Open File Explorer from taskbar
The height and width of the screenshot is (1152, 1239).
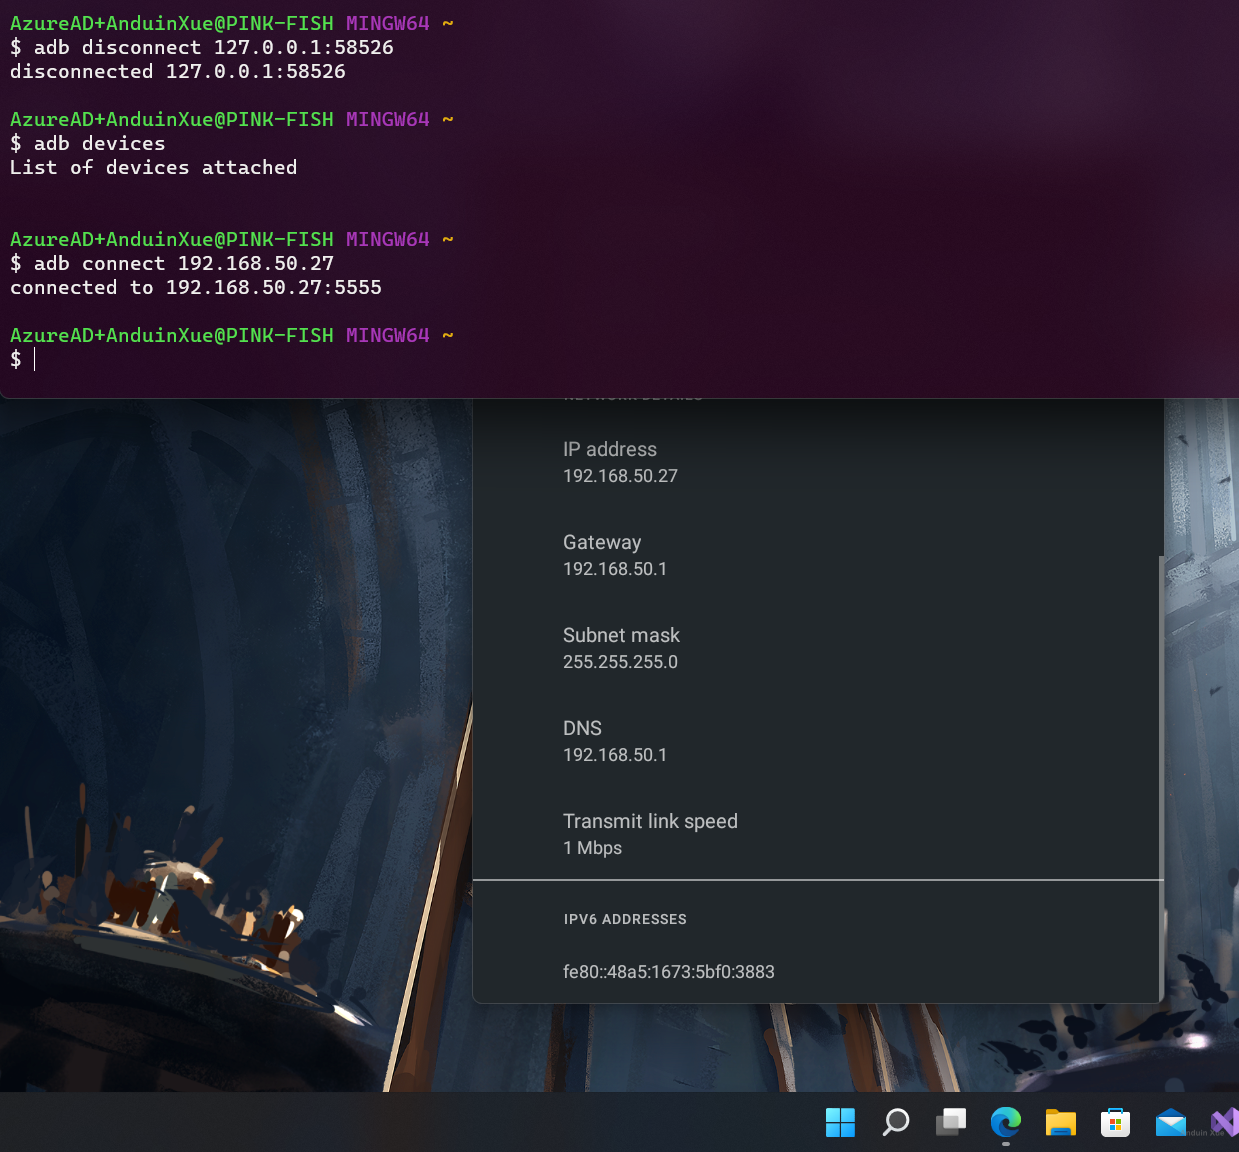[x=1060, y=1122]
